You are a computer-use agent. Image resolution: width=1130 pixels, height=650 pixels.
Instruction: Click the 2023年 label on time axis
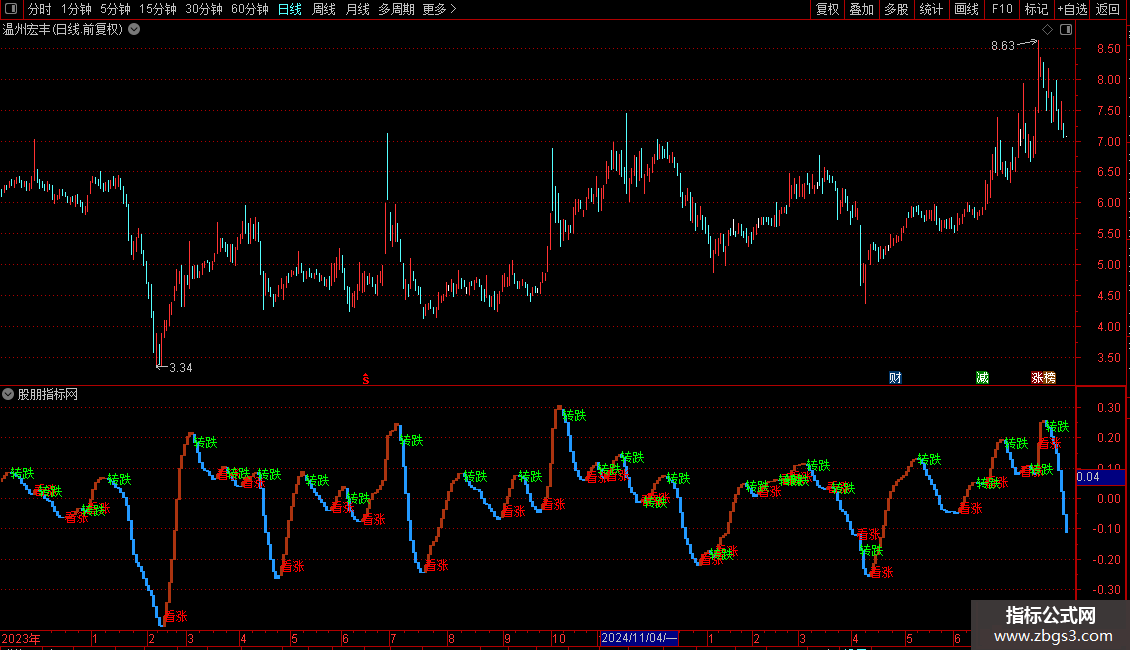coord(21,638)
